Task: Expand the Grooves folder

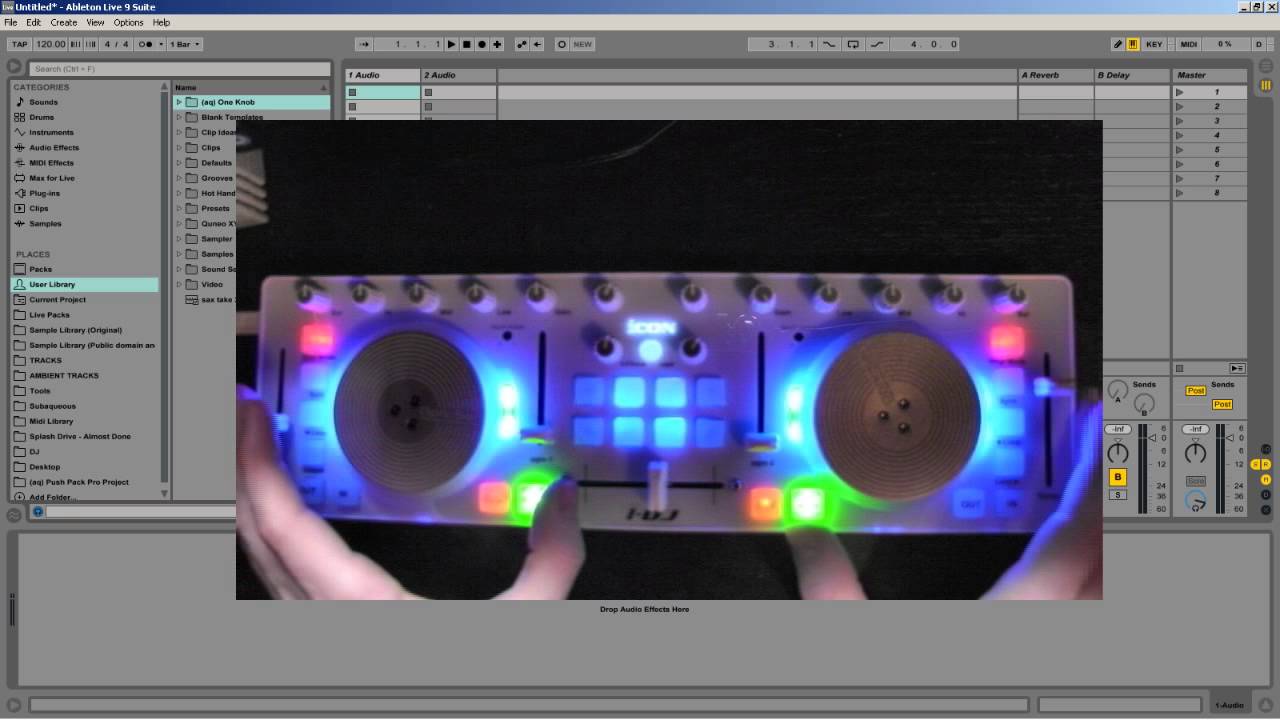Action: click(179, 178)
